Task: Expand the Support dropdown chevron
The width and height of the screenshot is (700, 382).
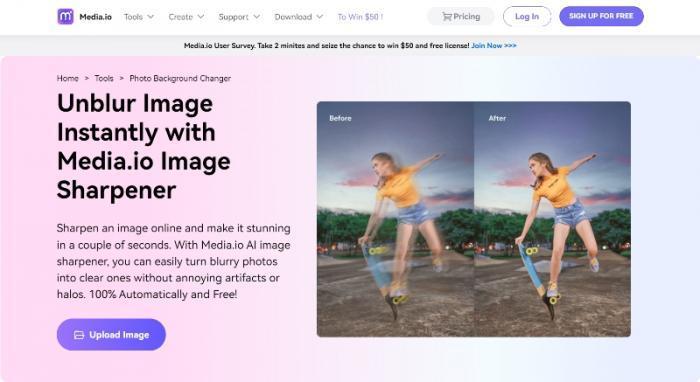Action: (x=256, y=17)
